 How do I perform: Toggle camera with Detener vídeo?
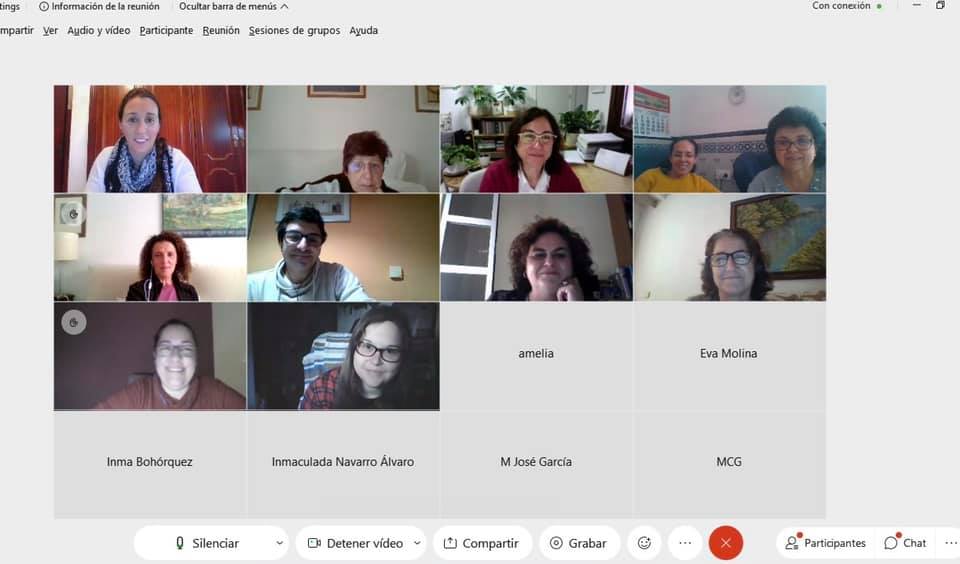tap(355, 543)
